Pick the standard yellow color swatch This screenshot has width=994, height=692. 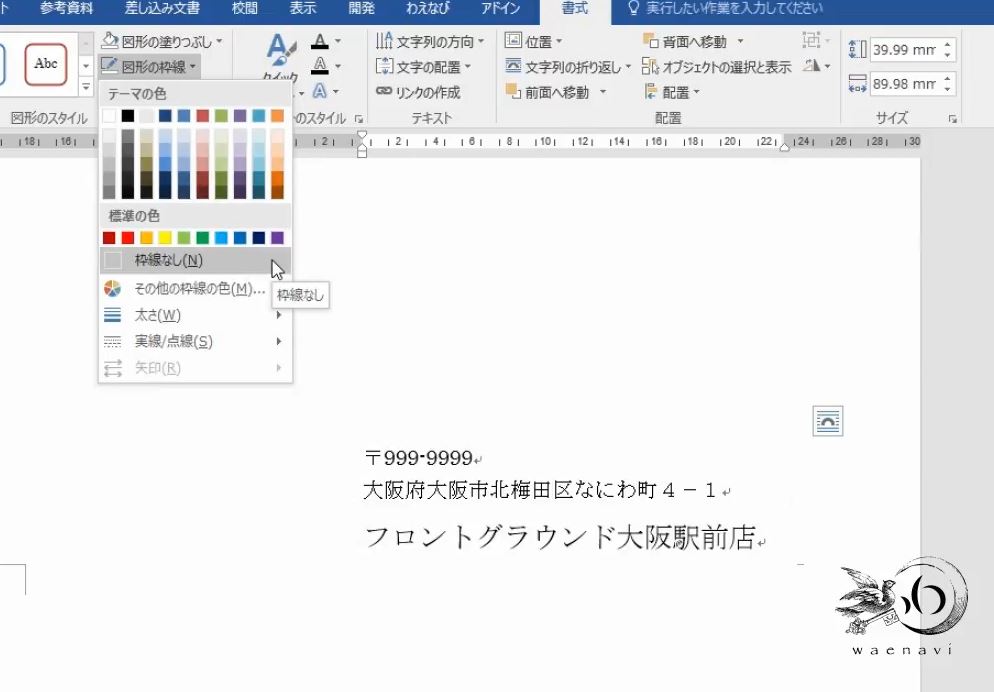tap(165, 238)
